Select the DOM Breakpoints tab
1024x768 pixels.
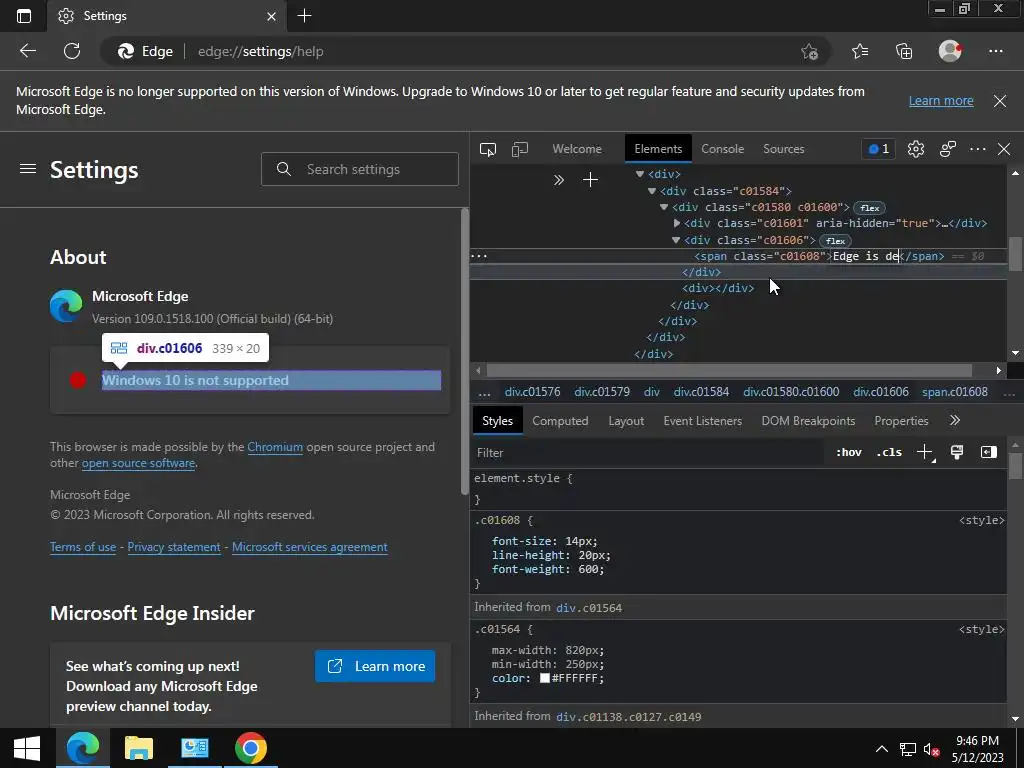click(x=808, y=421)
